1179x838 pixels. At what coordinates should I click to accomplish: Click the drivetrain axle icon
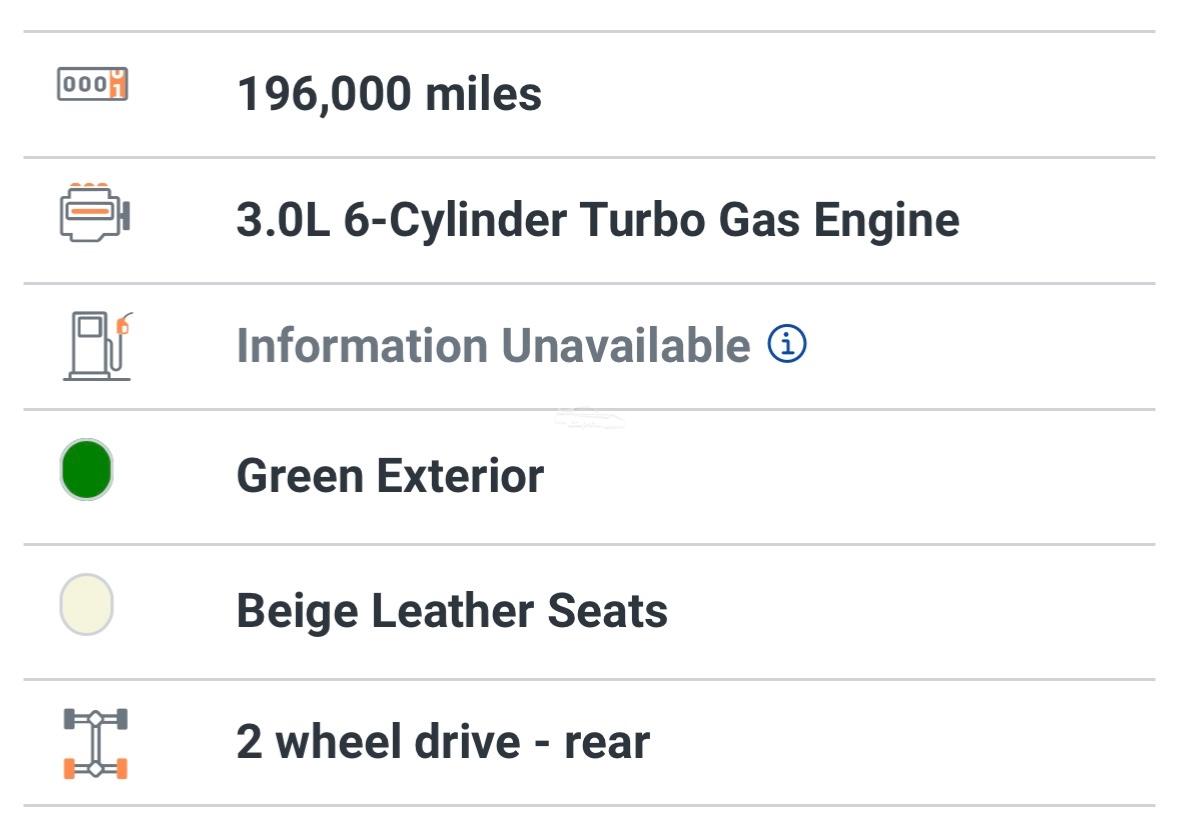click(95, 743)
